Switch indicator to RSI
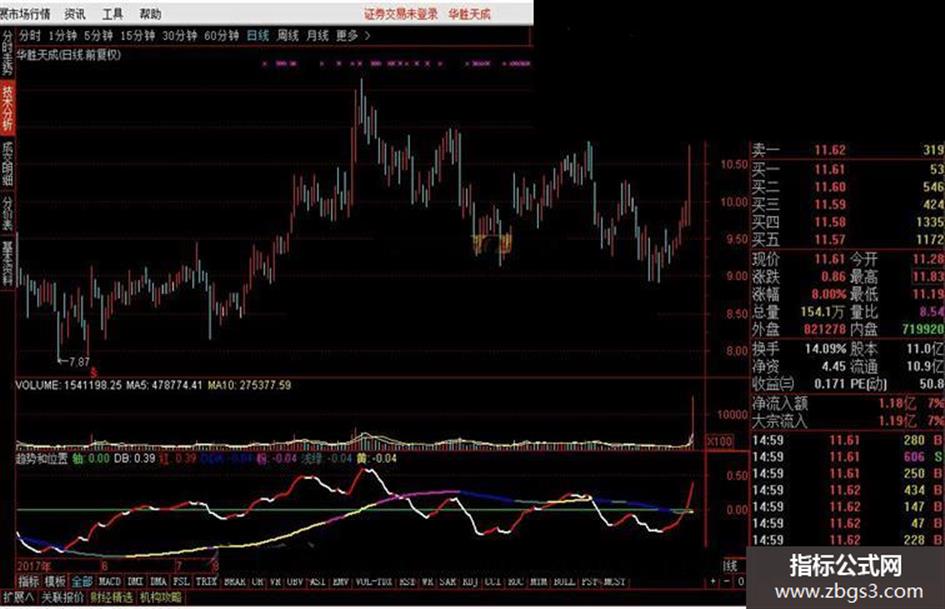This screenshot has height=609, width=945. click(x=407, y=581)
